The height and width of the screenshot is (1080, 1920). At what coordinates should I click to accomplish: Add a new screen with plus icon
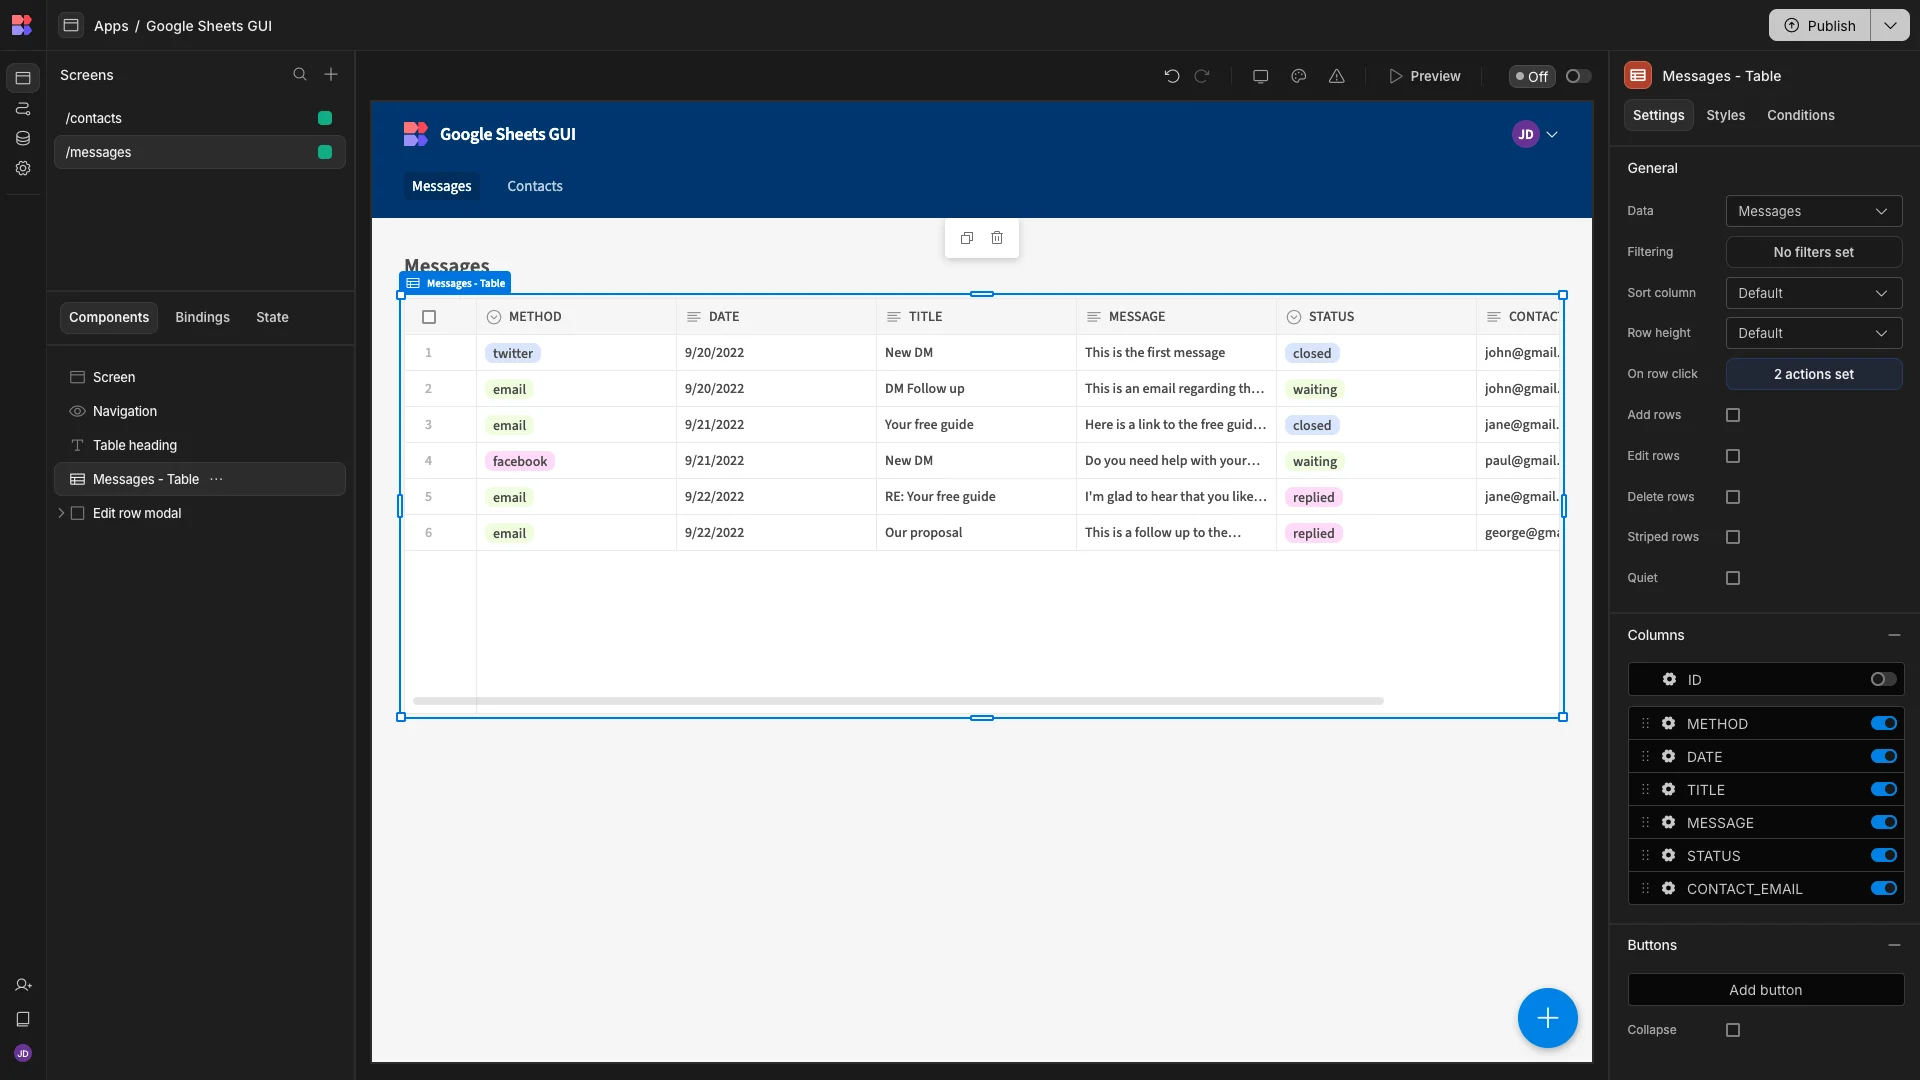click(331, 75)
